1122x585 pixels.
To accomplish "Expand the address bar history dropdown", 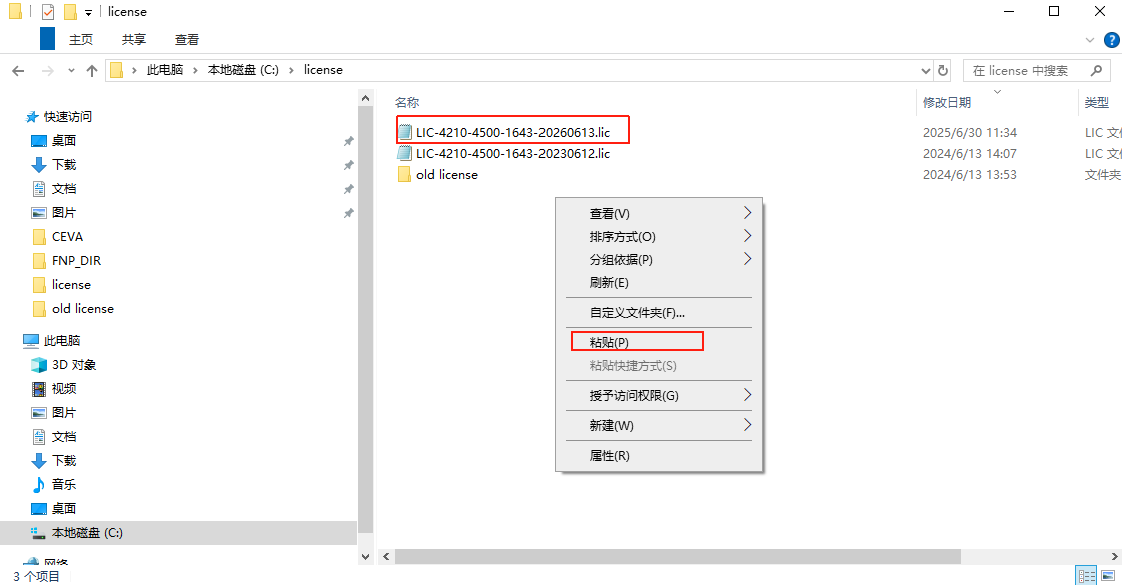I will [x=925, y=70].
